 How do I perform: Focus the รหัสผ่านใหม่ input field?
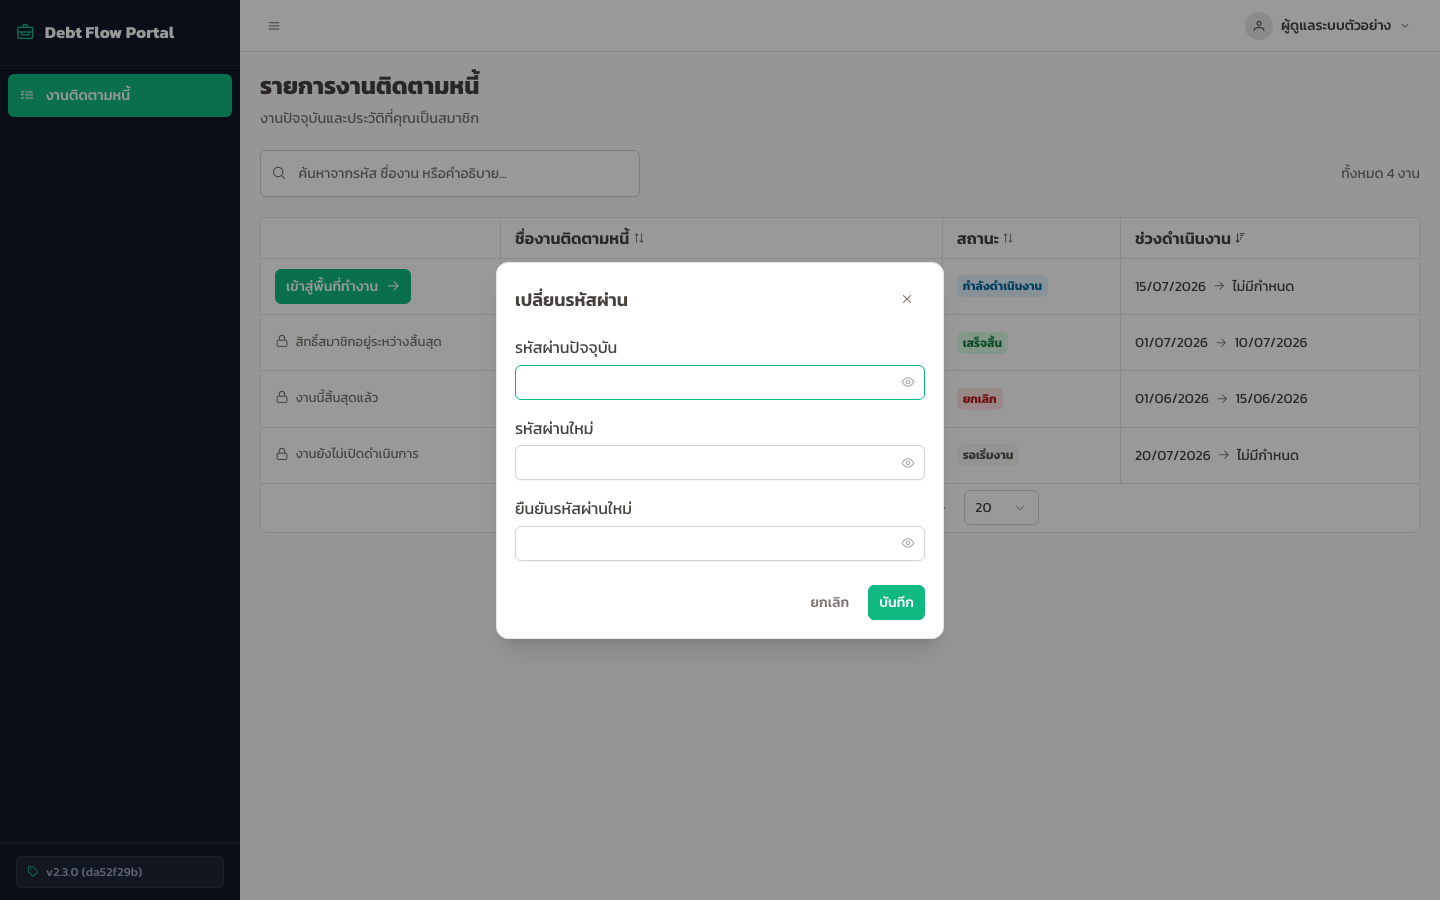pyautogui.click(x=720, y=463)
